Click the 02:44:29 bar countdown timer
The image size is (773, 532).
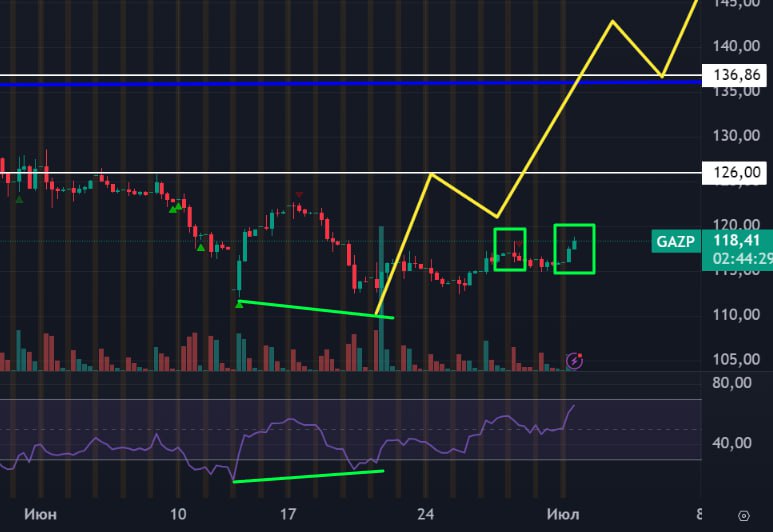coord(742,258)
